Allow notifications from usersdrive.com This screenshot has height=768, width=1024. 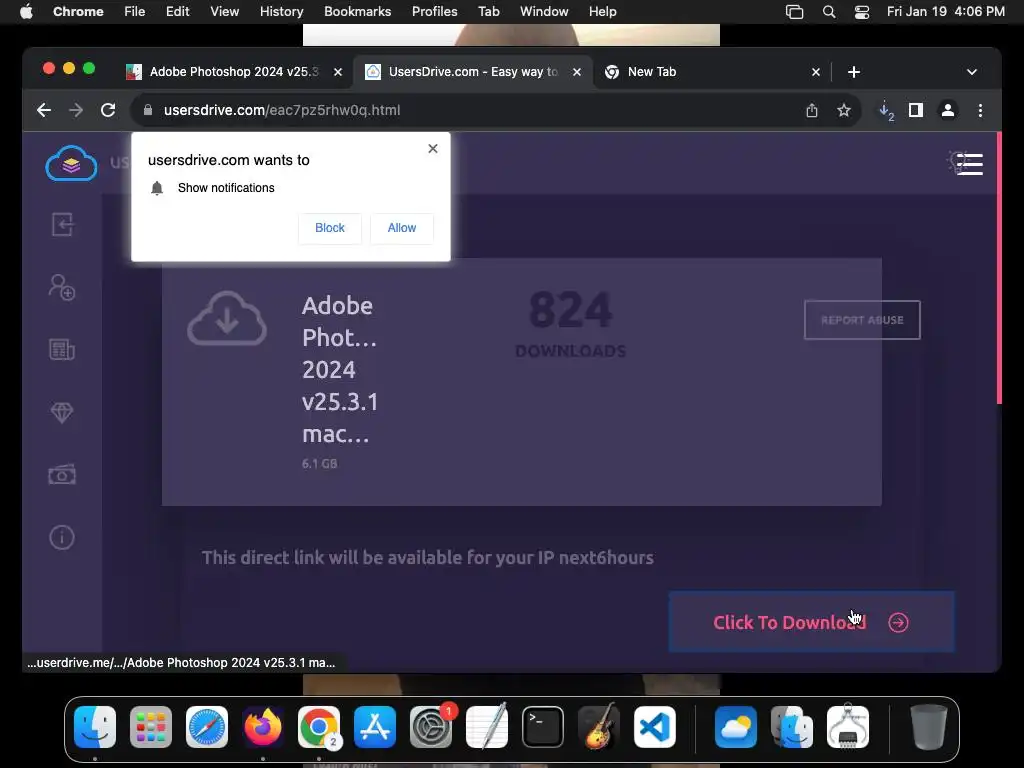tap(402, 228)
